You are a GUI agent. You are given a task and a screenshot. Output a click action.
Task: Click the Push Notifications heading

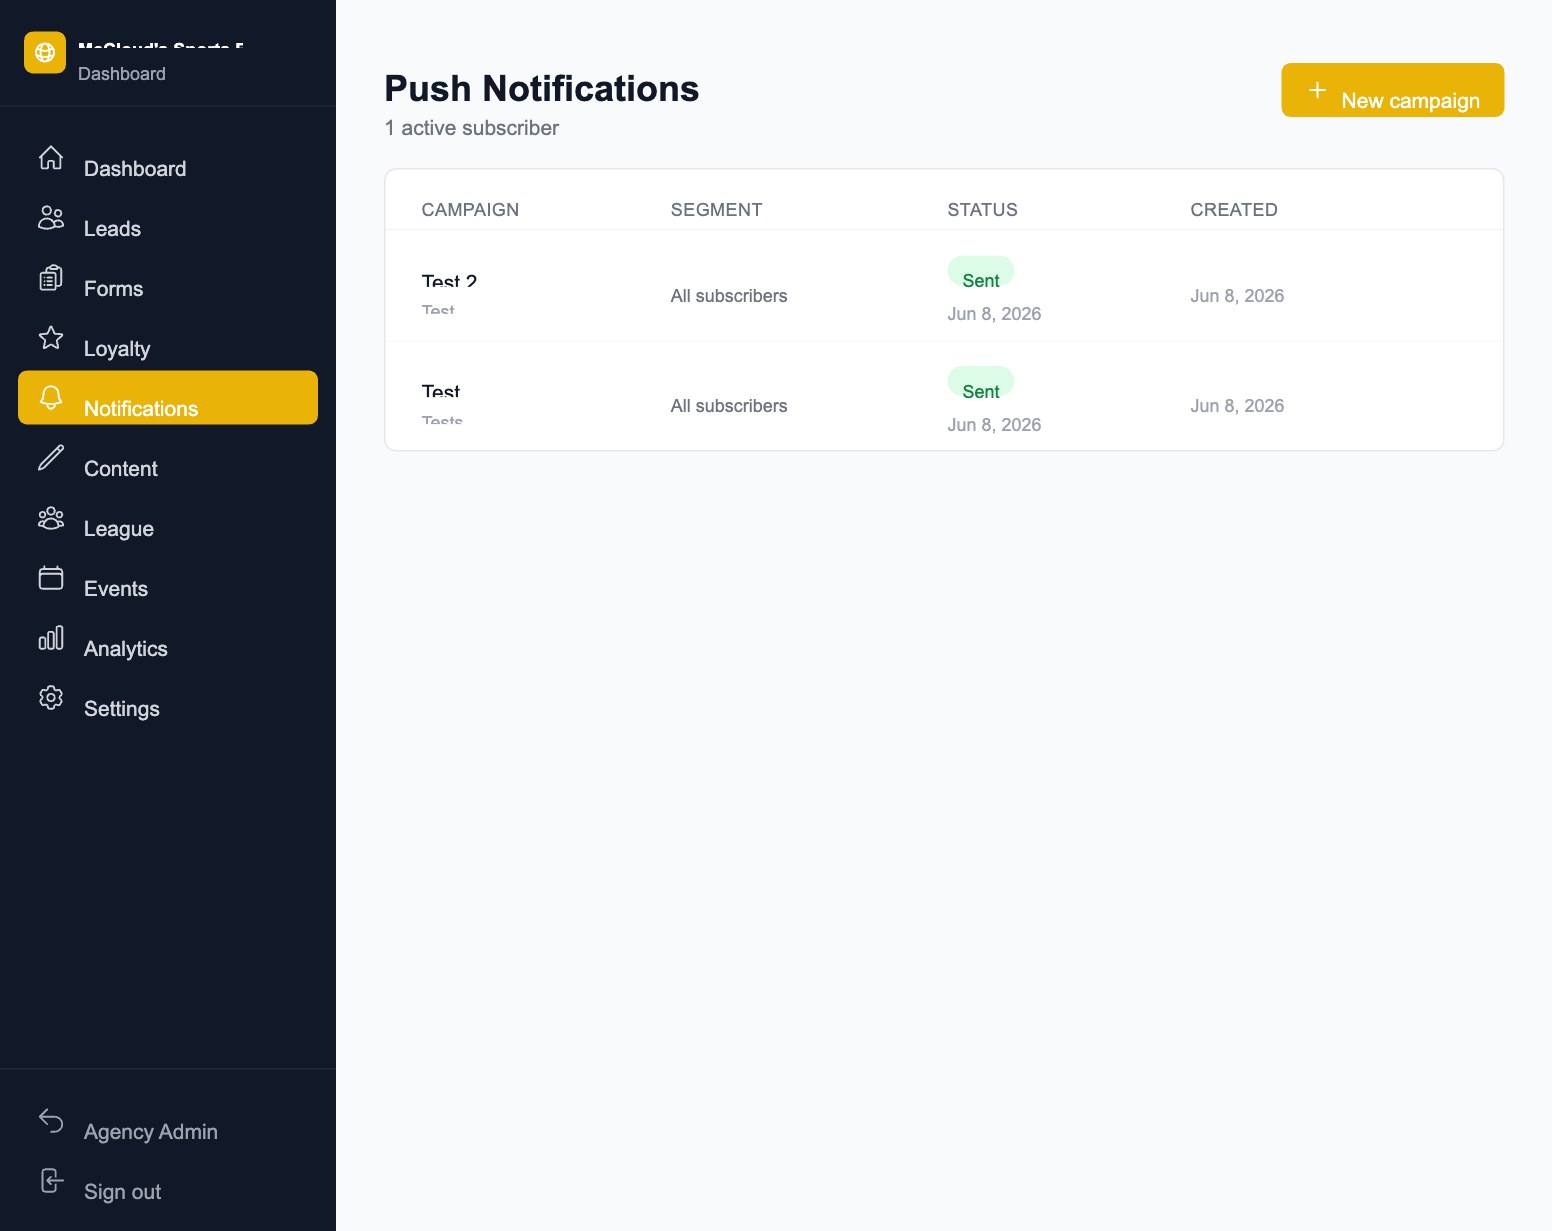[542, 88]
